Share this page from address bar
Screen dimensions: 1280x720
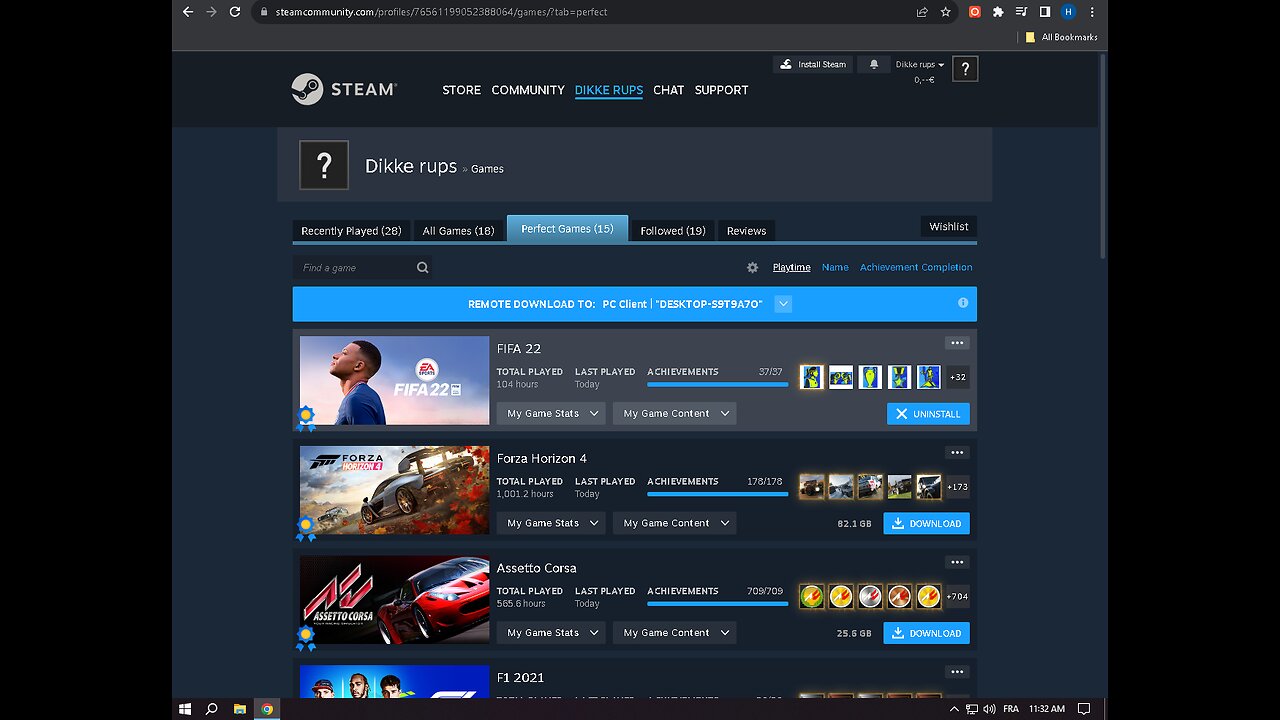(x=922, y=12)
